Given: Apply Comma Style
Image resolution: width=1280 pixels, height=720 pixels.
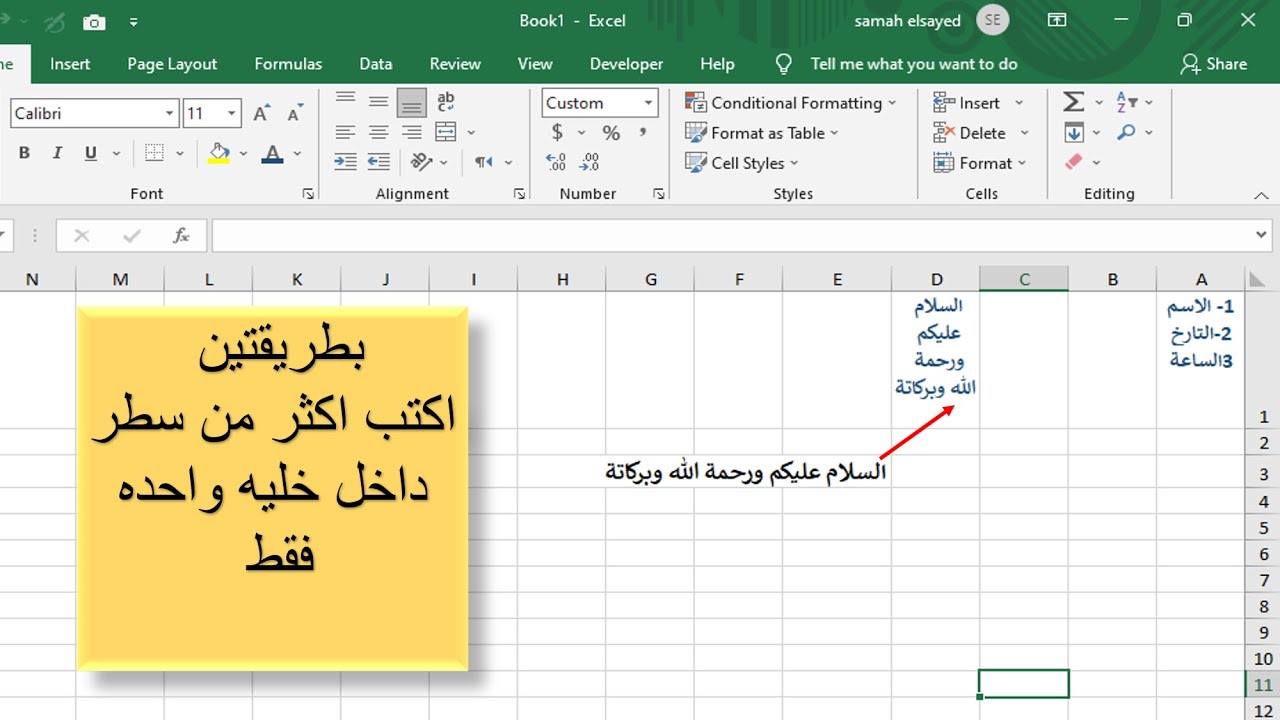Looking at the screenshot, I should pos(643,133).
